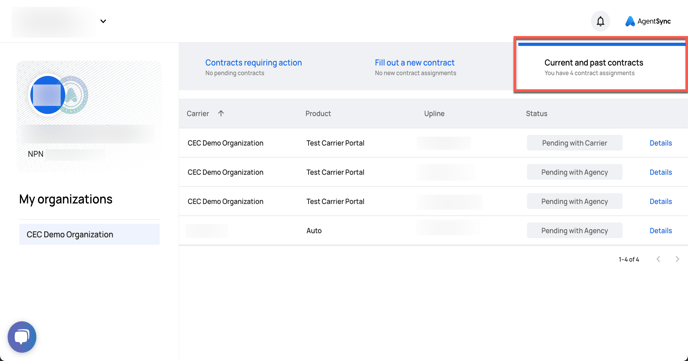Open Details for Pending with Carrier contract
This screenshot has height=361, width=688.
[660, 143]
